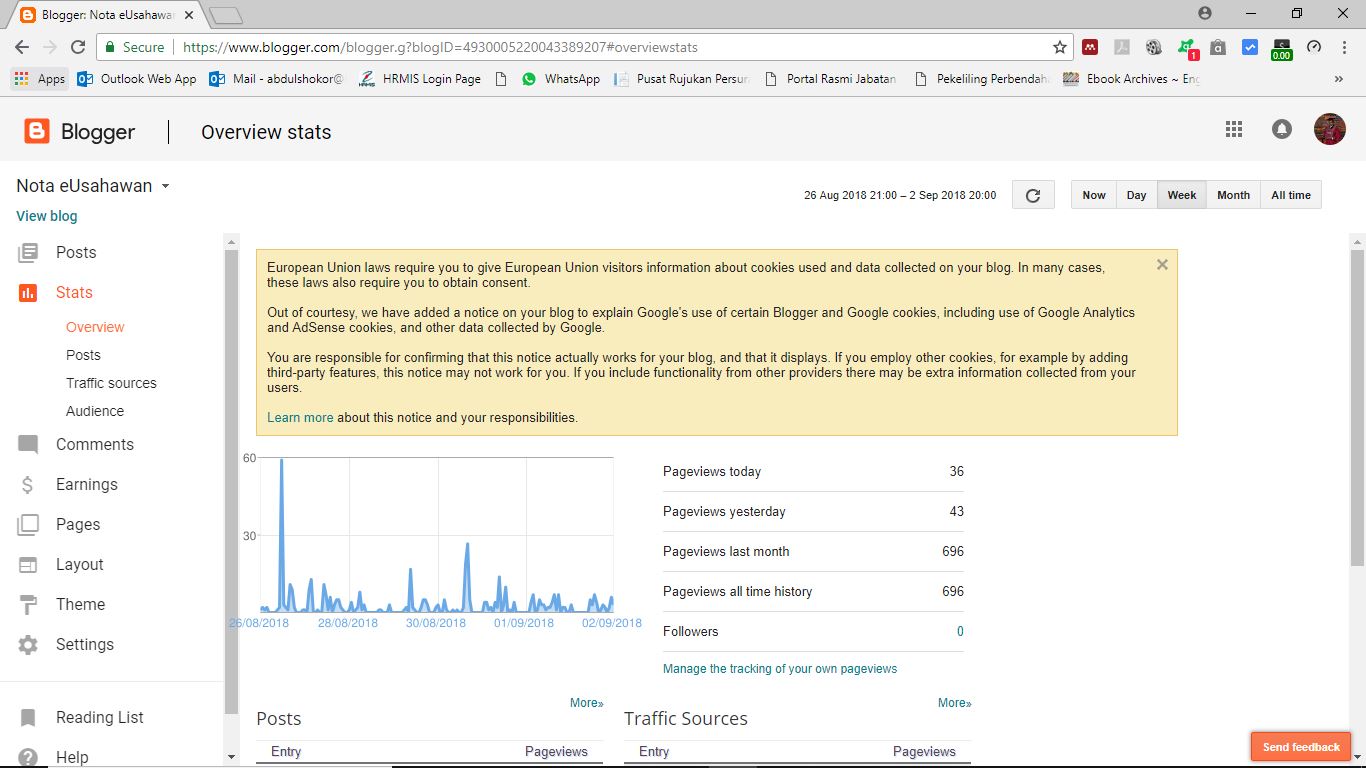The image size is (1366, 768).
Task: Click the Earnings dollar icon
Action: 28,485
